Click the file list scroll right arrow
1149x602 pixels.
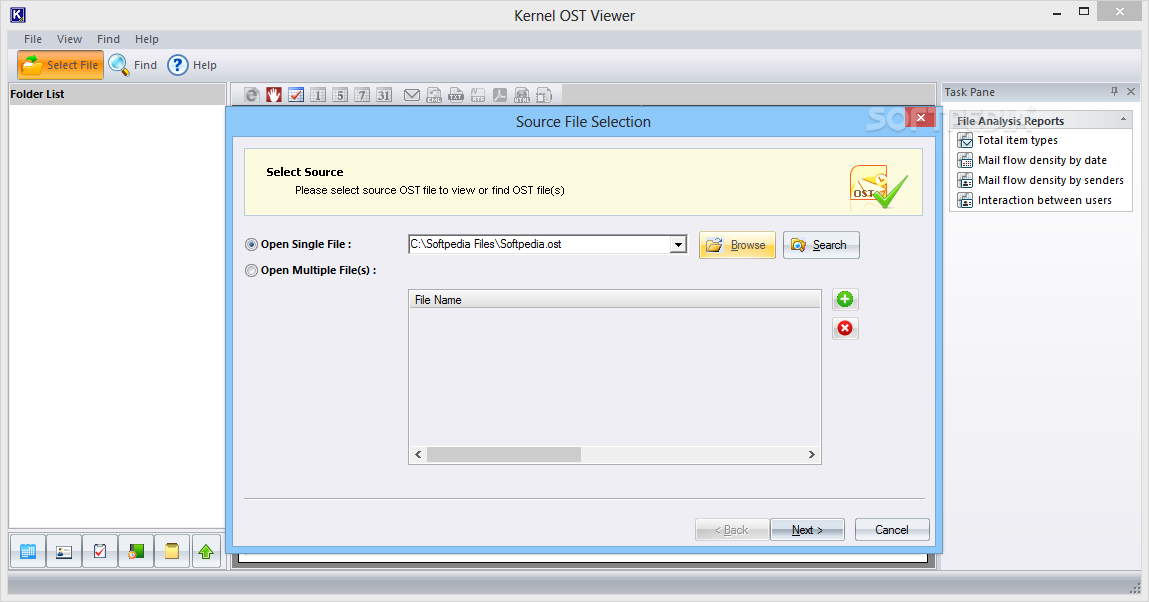811,455
